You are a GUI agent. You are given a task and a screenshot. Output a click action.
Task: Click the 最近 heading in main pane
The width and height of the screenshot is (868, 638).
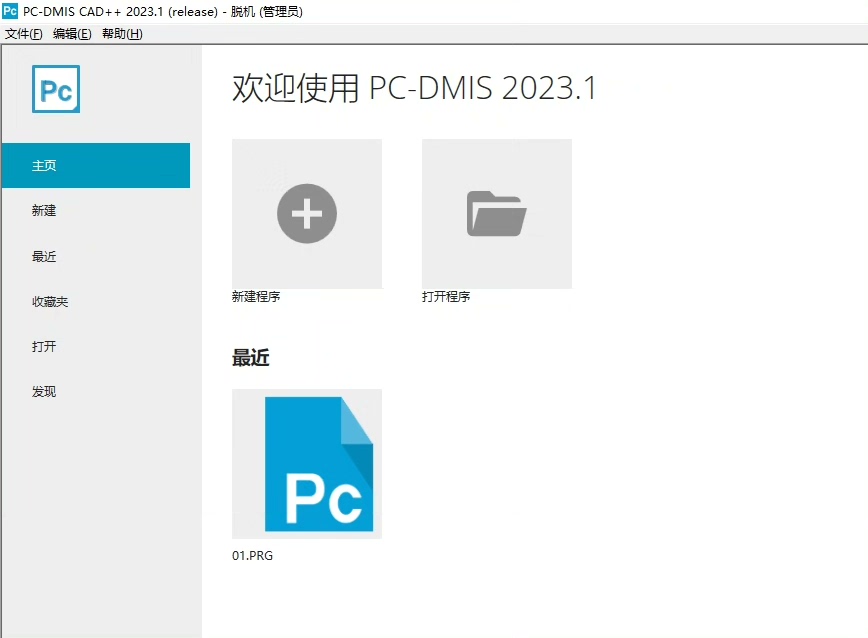tap(250, 357)
